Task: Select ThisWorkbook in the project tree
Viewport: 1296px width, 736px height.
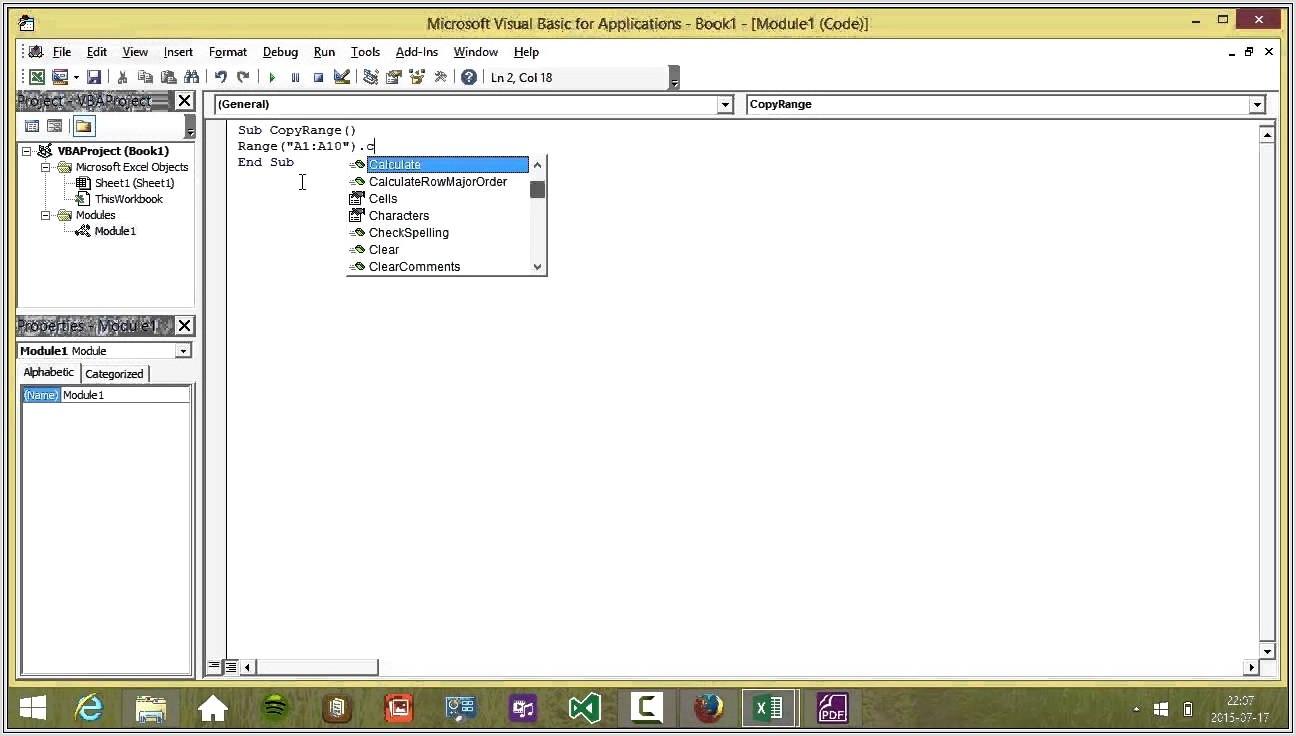Action: 128,199
